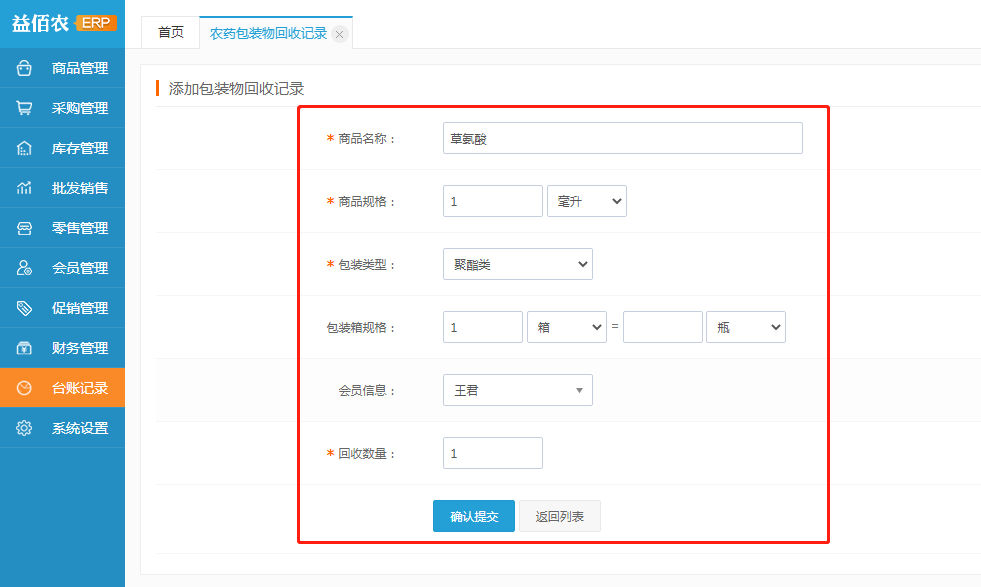Click the 库存管理 warehouse icon
Screen dimensions: 981x587
click(x=25, y=148)
